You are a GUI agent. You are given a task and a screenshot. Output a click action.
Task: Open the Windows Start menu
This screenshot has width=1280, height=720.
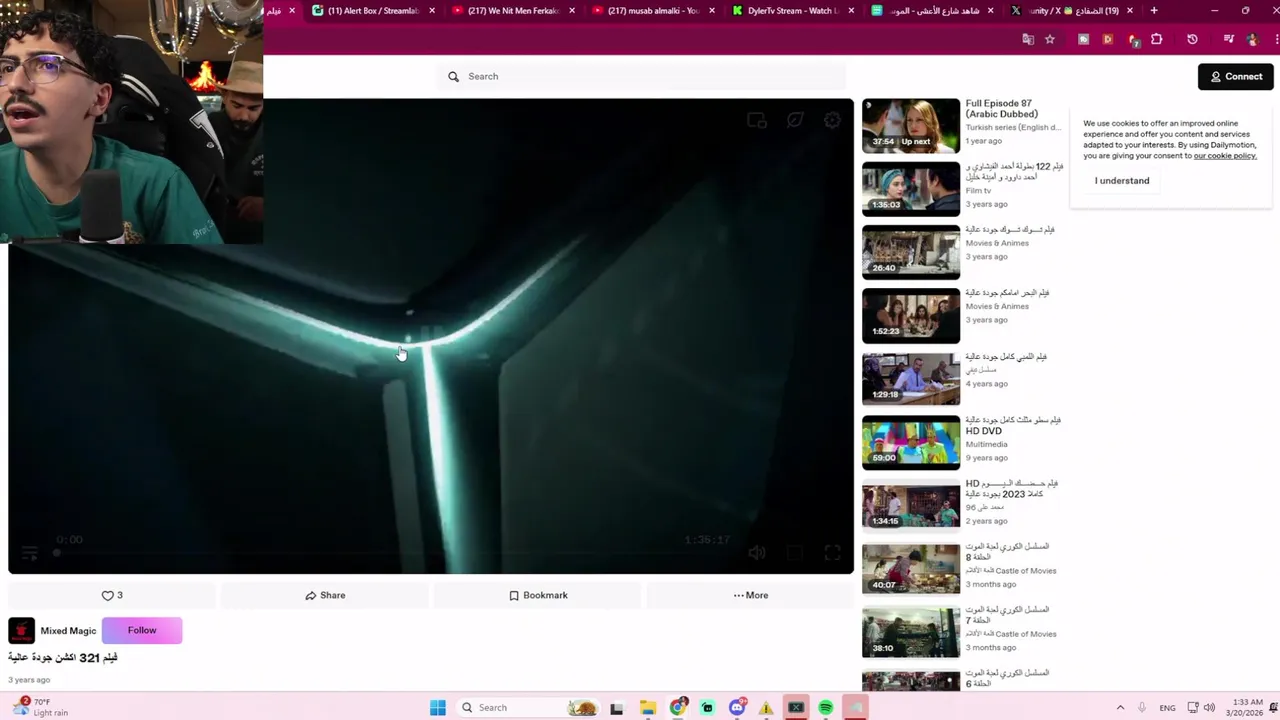[x=438, y=708]
